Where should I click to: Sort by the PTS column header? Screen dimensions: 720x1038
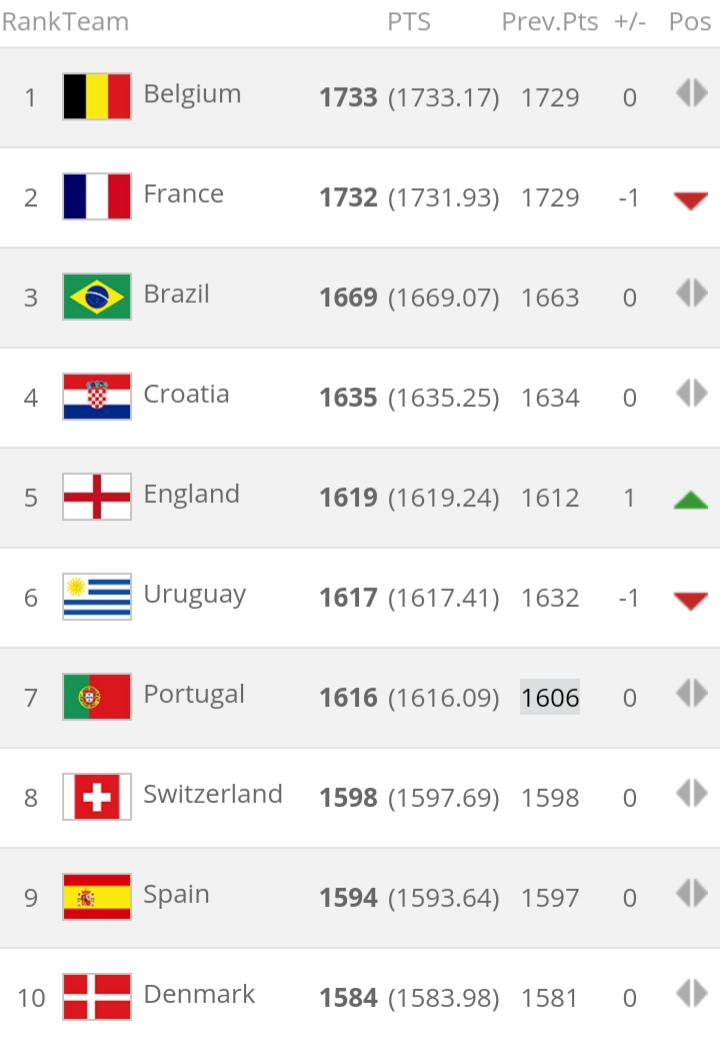tap(409, 22)
